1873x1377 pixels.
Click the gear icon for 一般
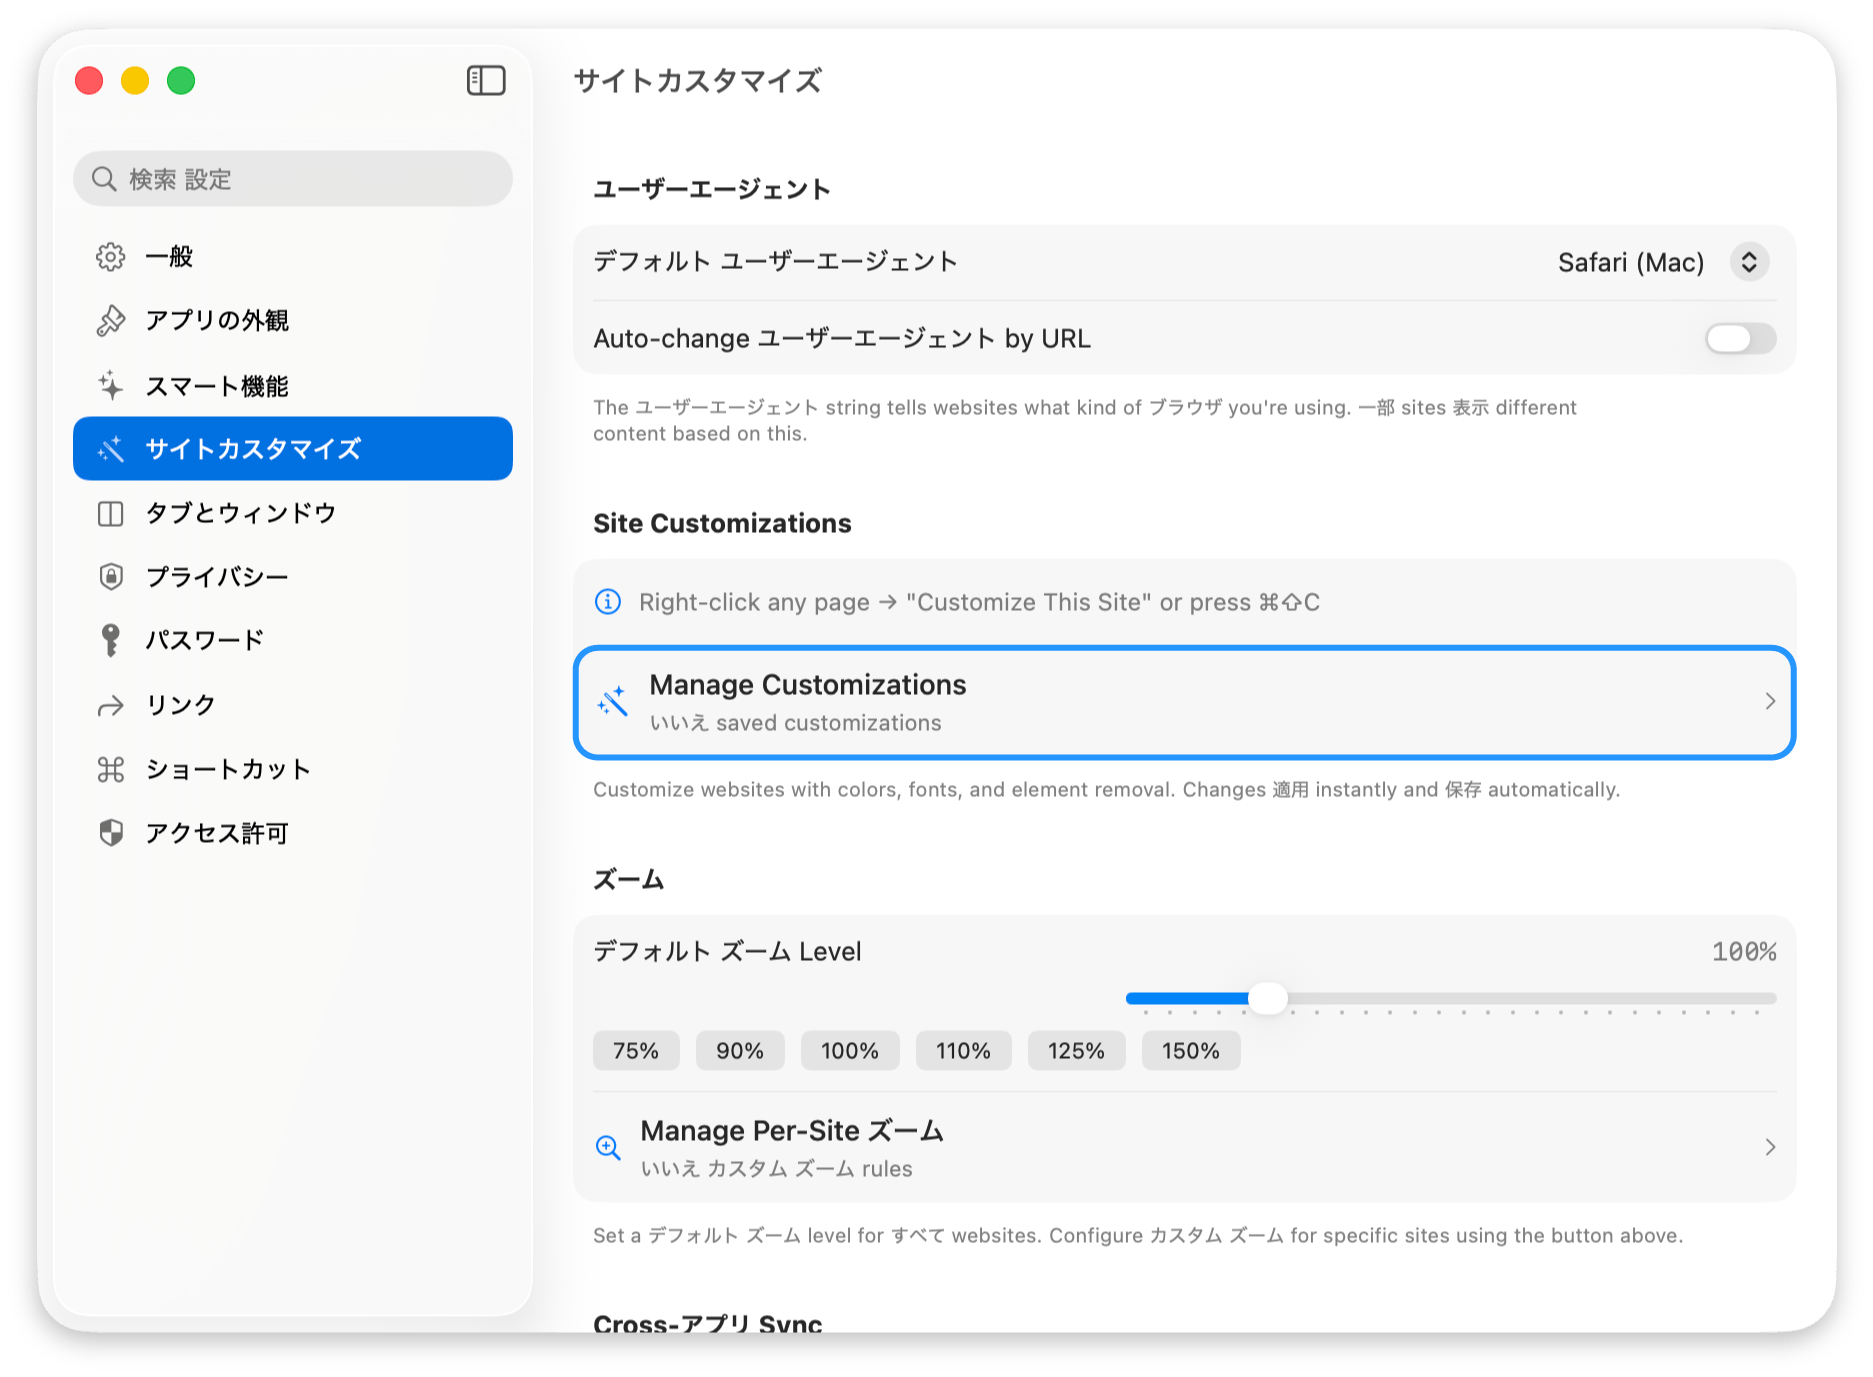pyautogui.click(x=110, y=257)
